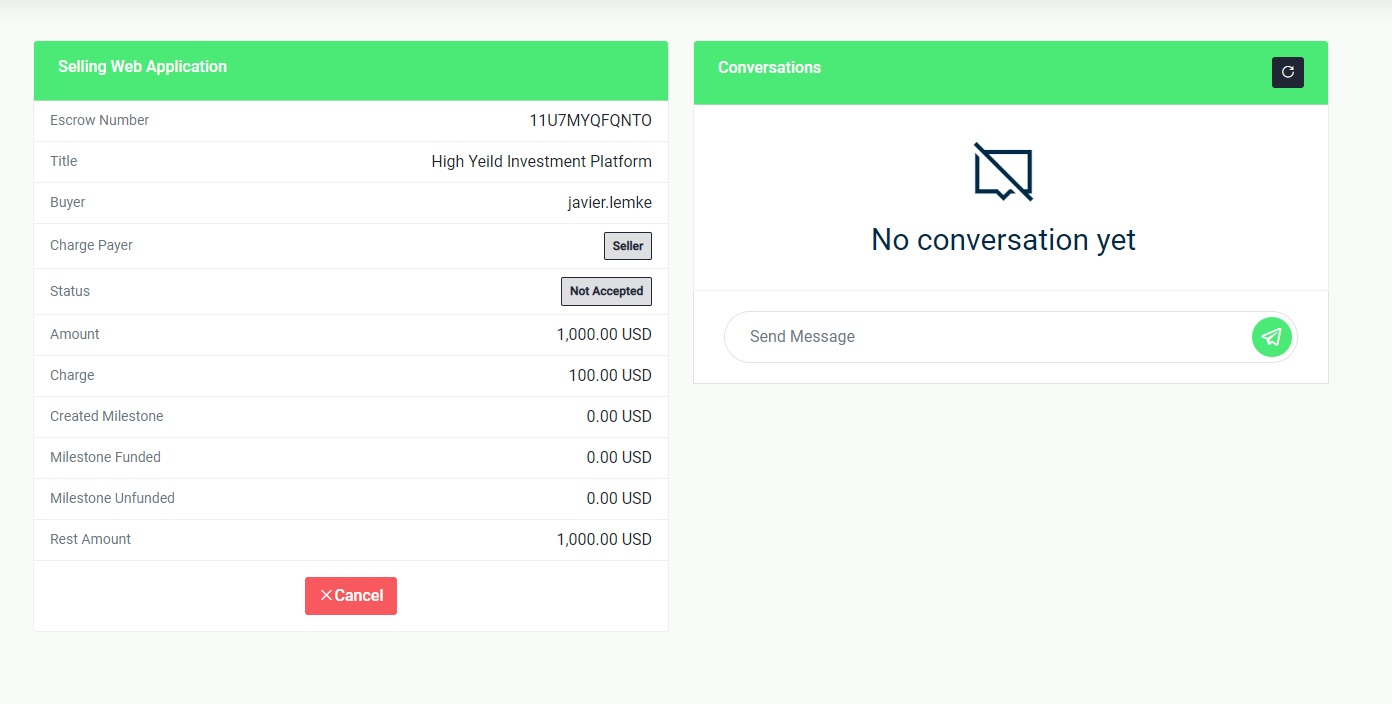This screenshot has height=704, width=1392.
Task: Click the Selling Web Application header
Action: 142,67
